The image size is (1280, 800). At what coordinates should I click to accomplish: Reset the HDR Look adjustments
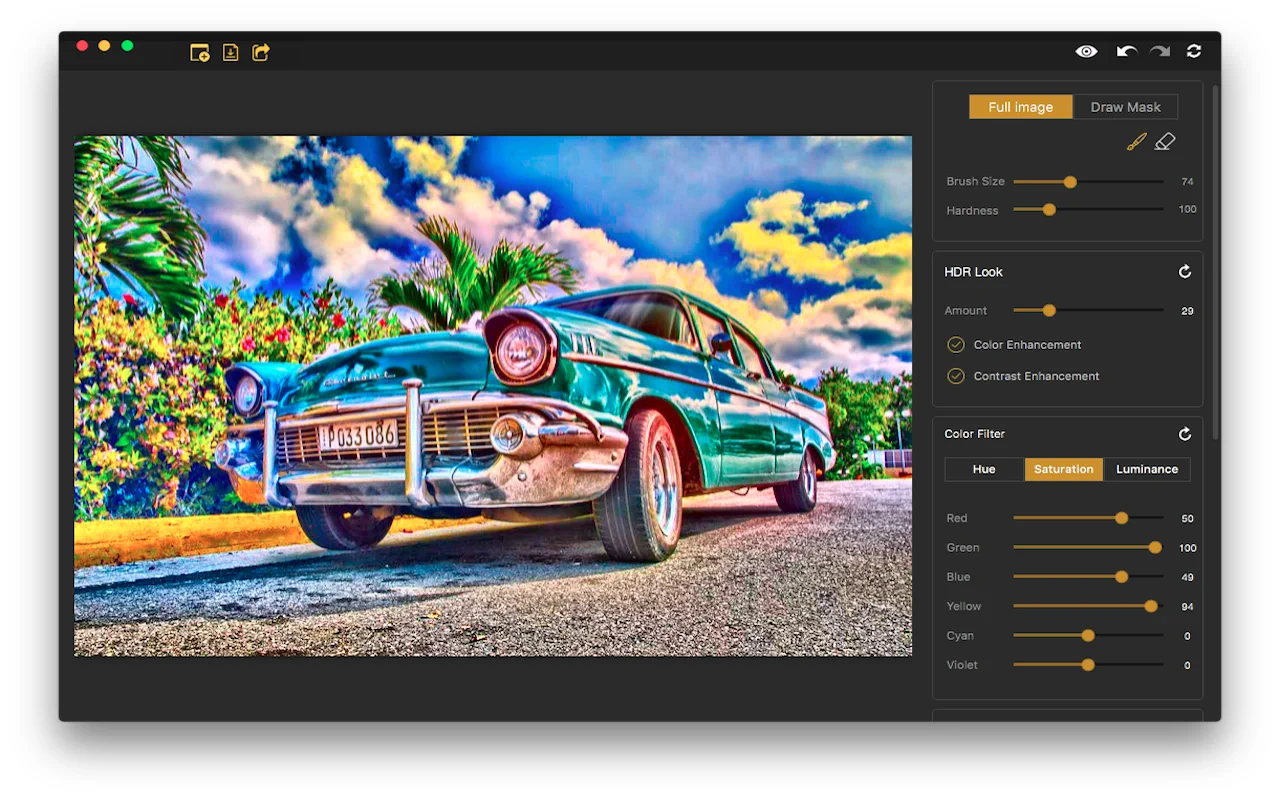pos(1185,271)
